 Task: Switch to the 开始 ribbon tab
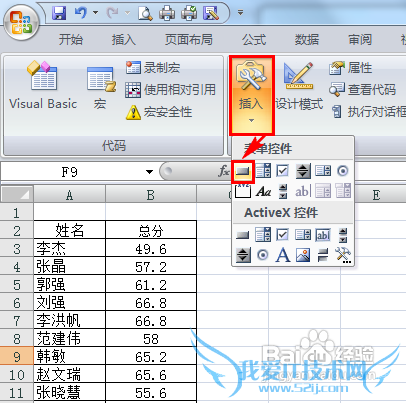[71, 40]
